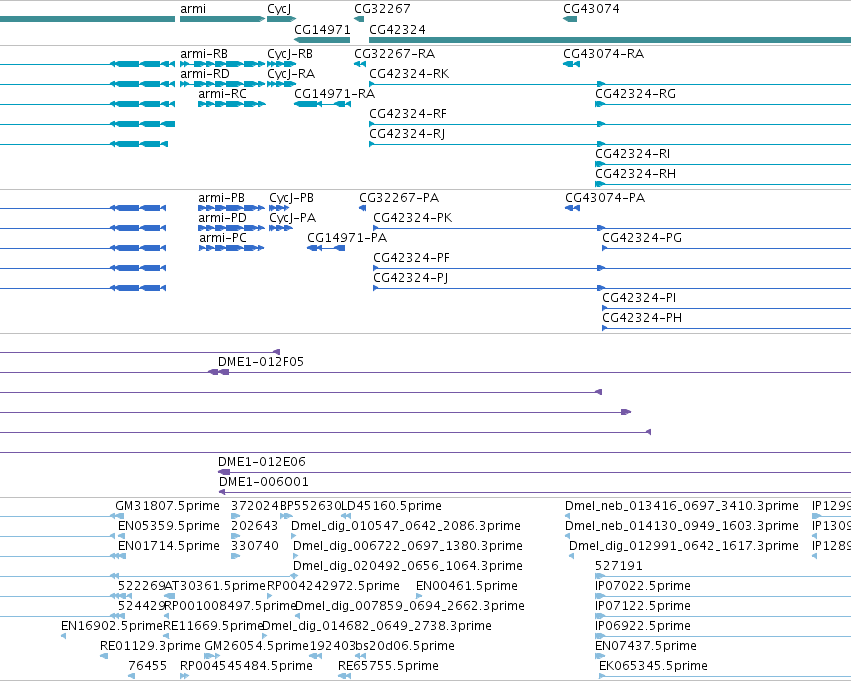Select the EN00461.5prime EST label
This screenshot has height=681, width=851.
467,586
